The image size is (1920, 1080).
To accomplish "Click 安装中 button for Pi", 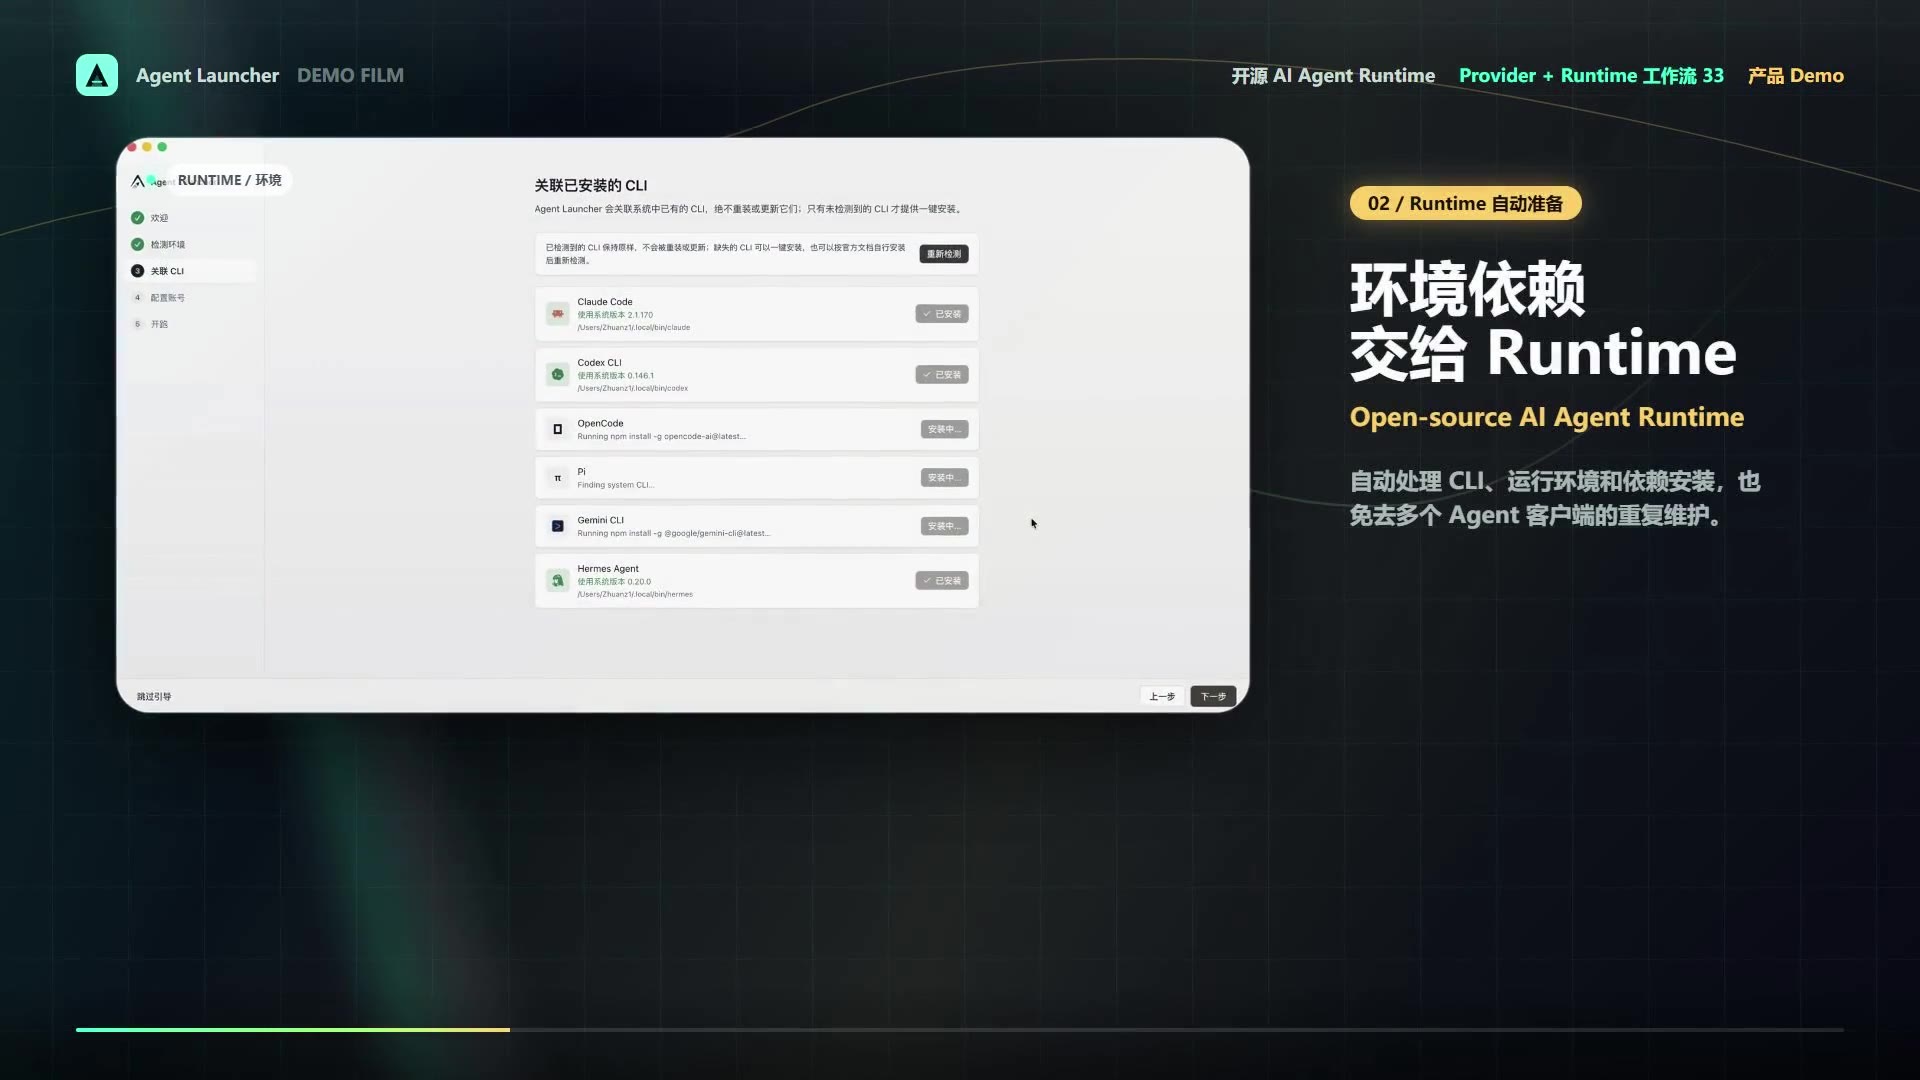I will (x=944, y=478).
